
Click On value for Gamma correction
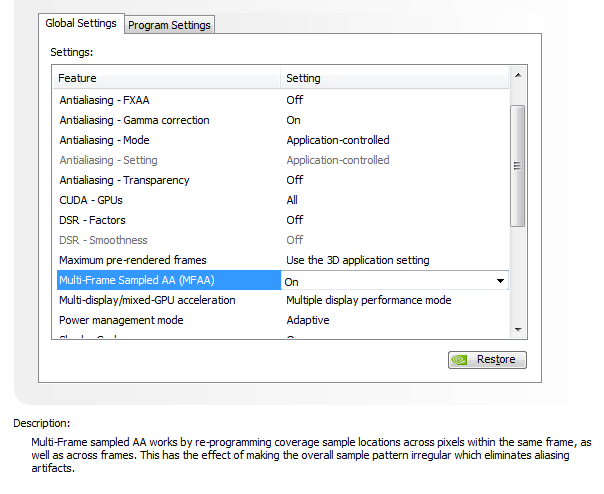click(x=294, y=120)
